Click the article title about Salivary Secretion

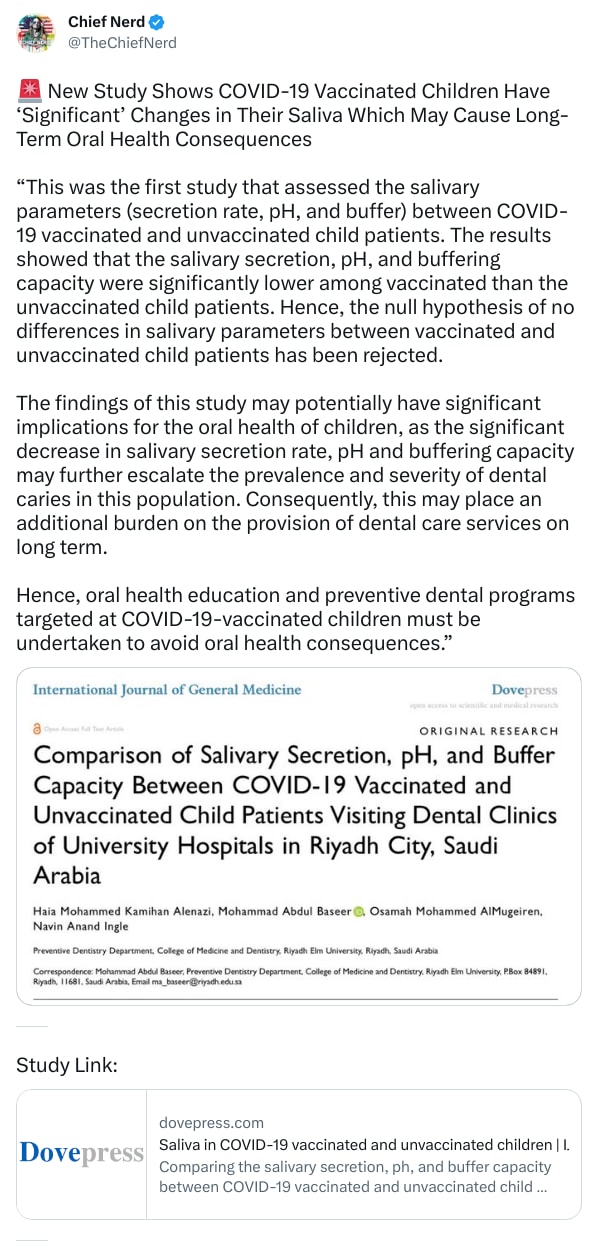click(295, 815)
